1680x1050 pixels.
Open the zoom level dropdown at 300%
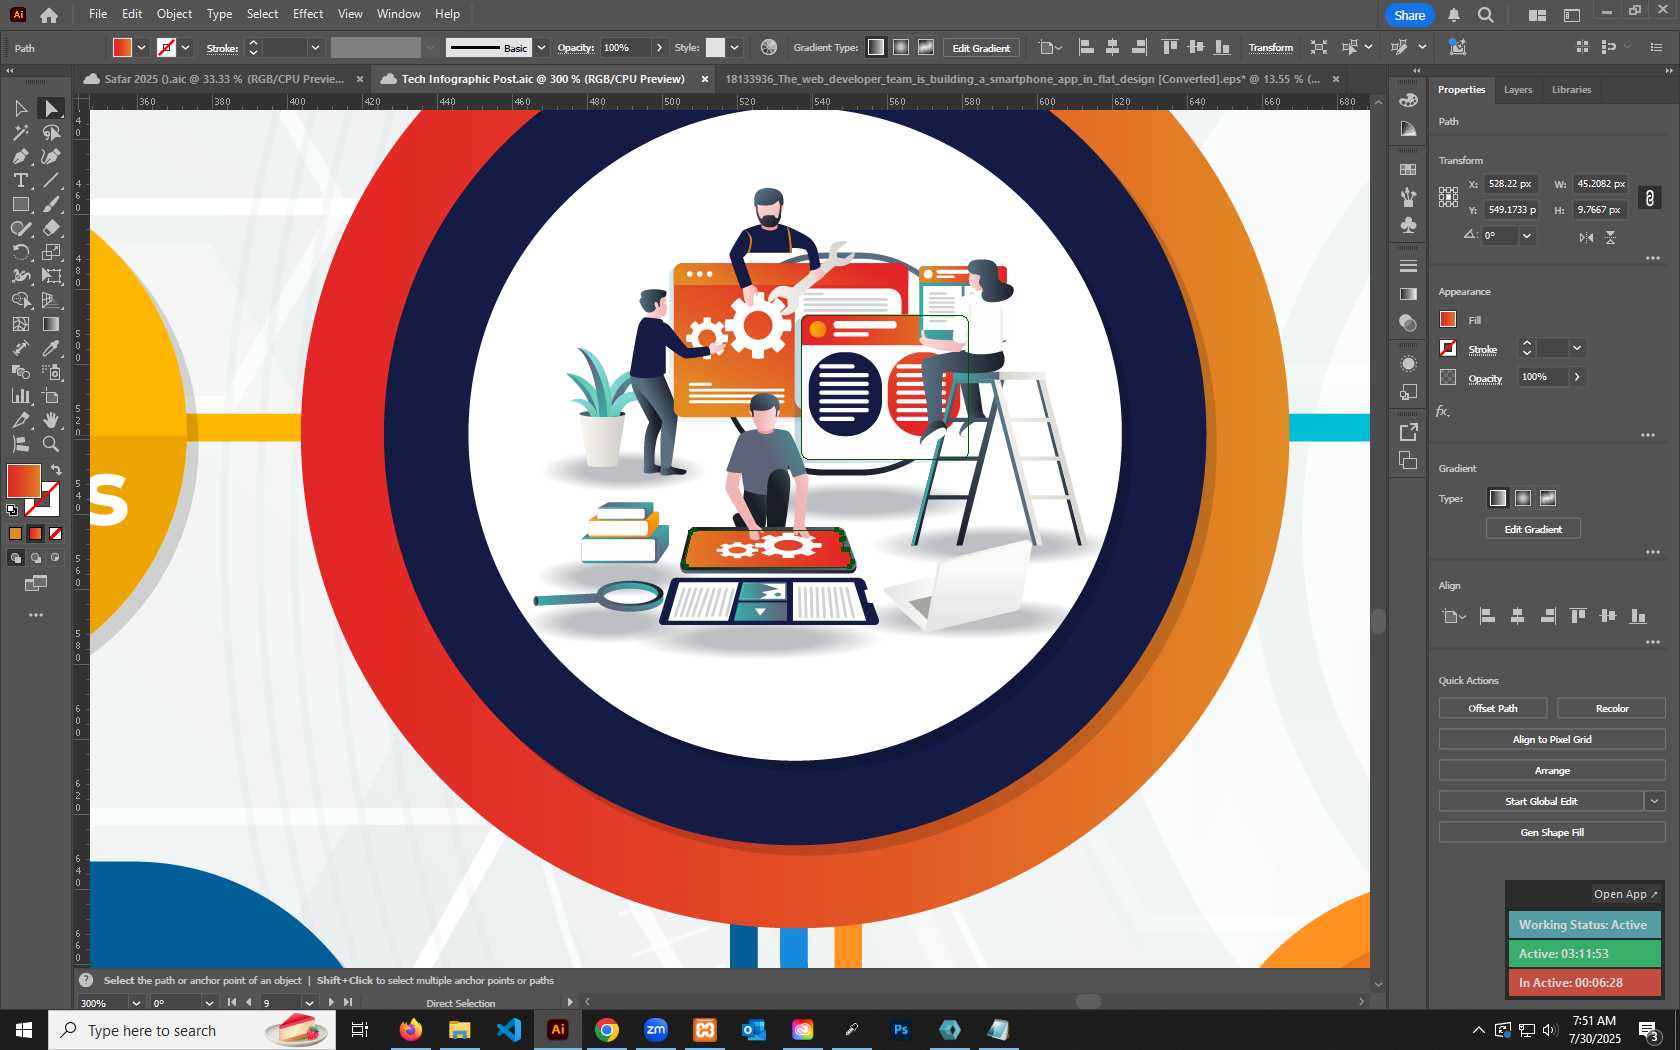click(x=136, y=1003)
